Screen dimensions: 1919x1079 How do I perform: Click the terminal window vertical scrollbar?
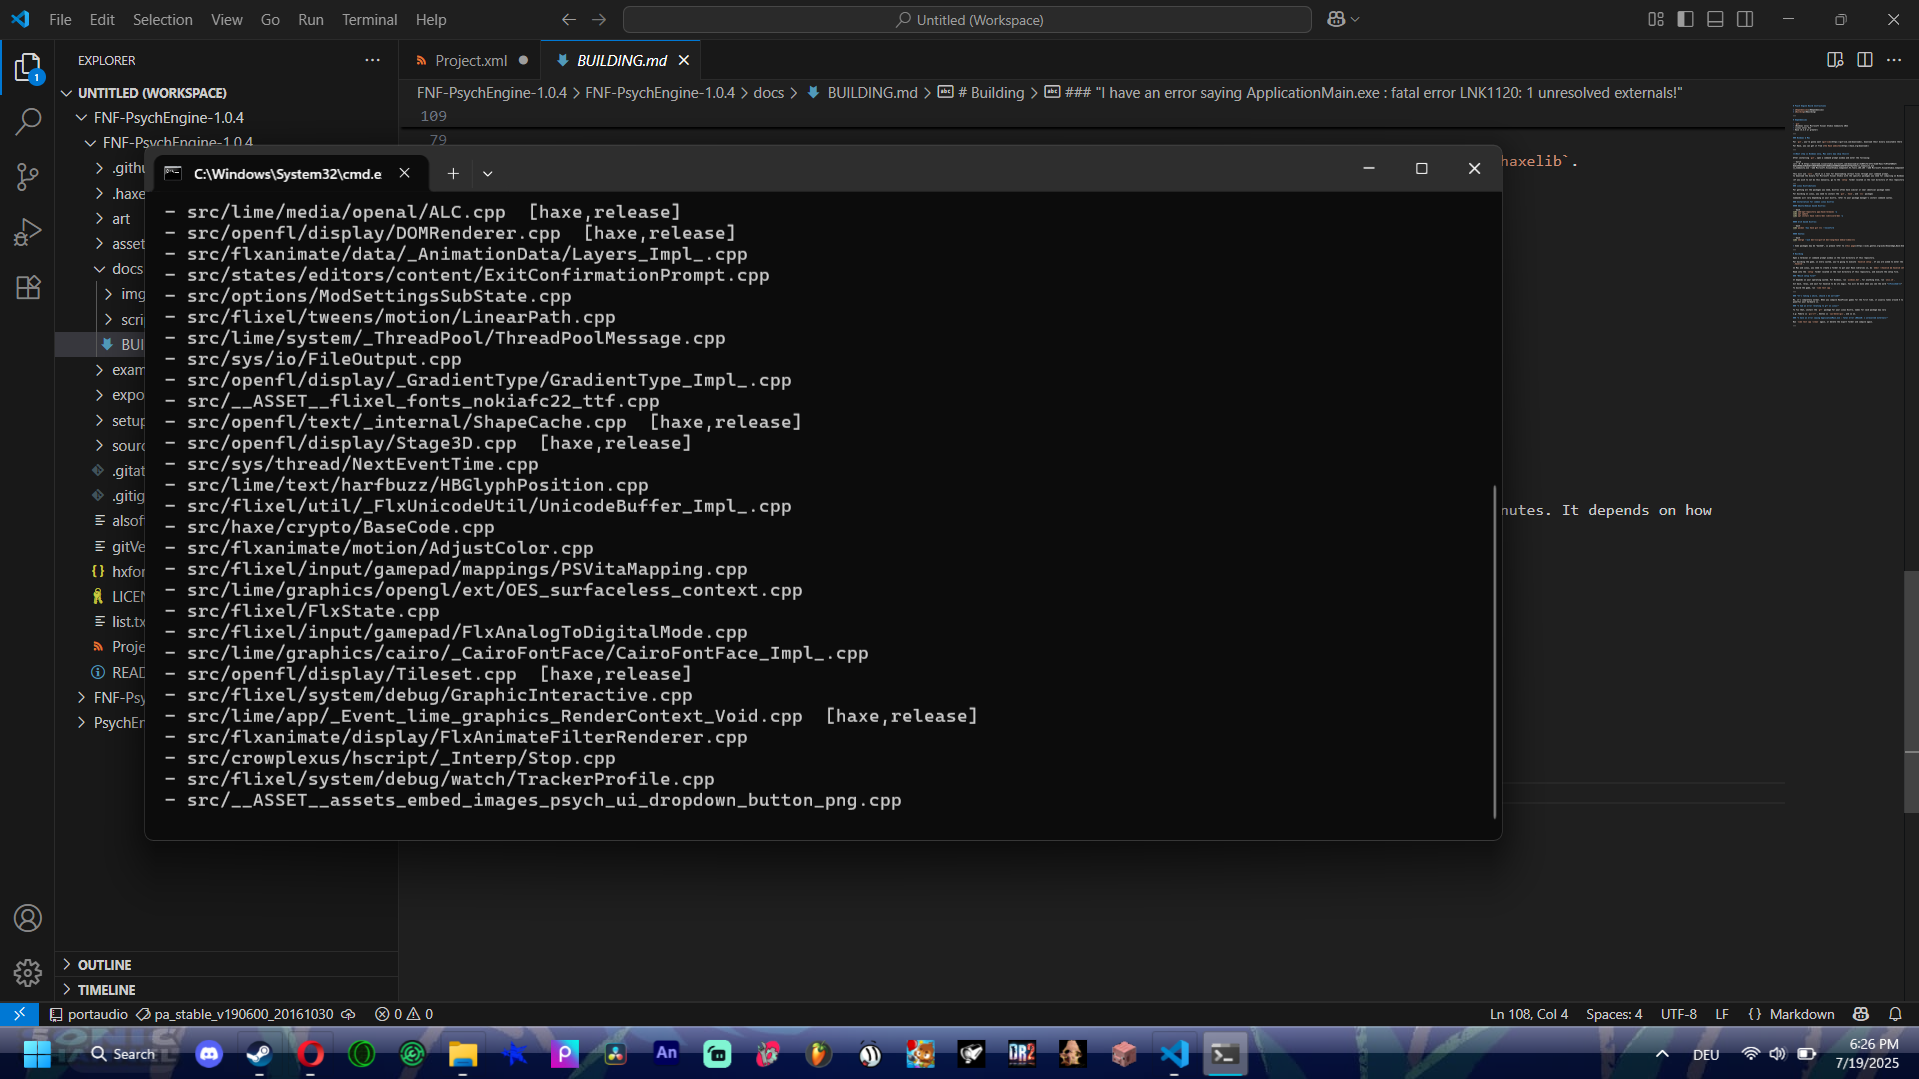(x=1495, y=650)
